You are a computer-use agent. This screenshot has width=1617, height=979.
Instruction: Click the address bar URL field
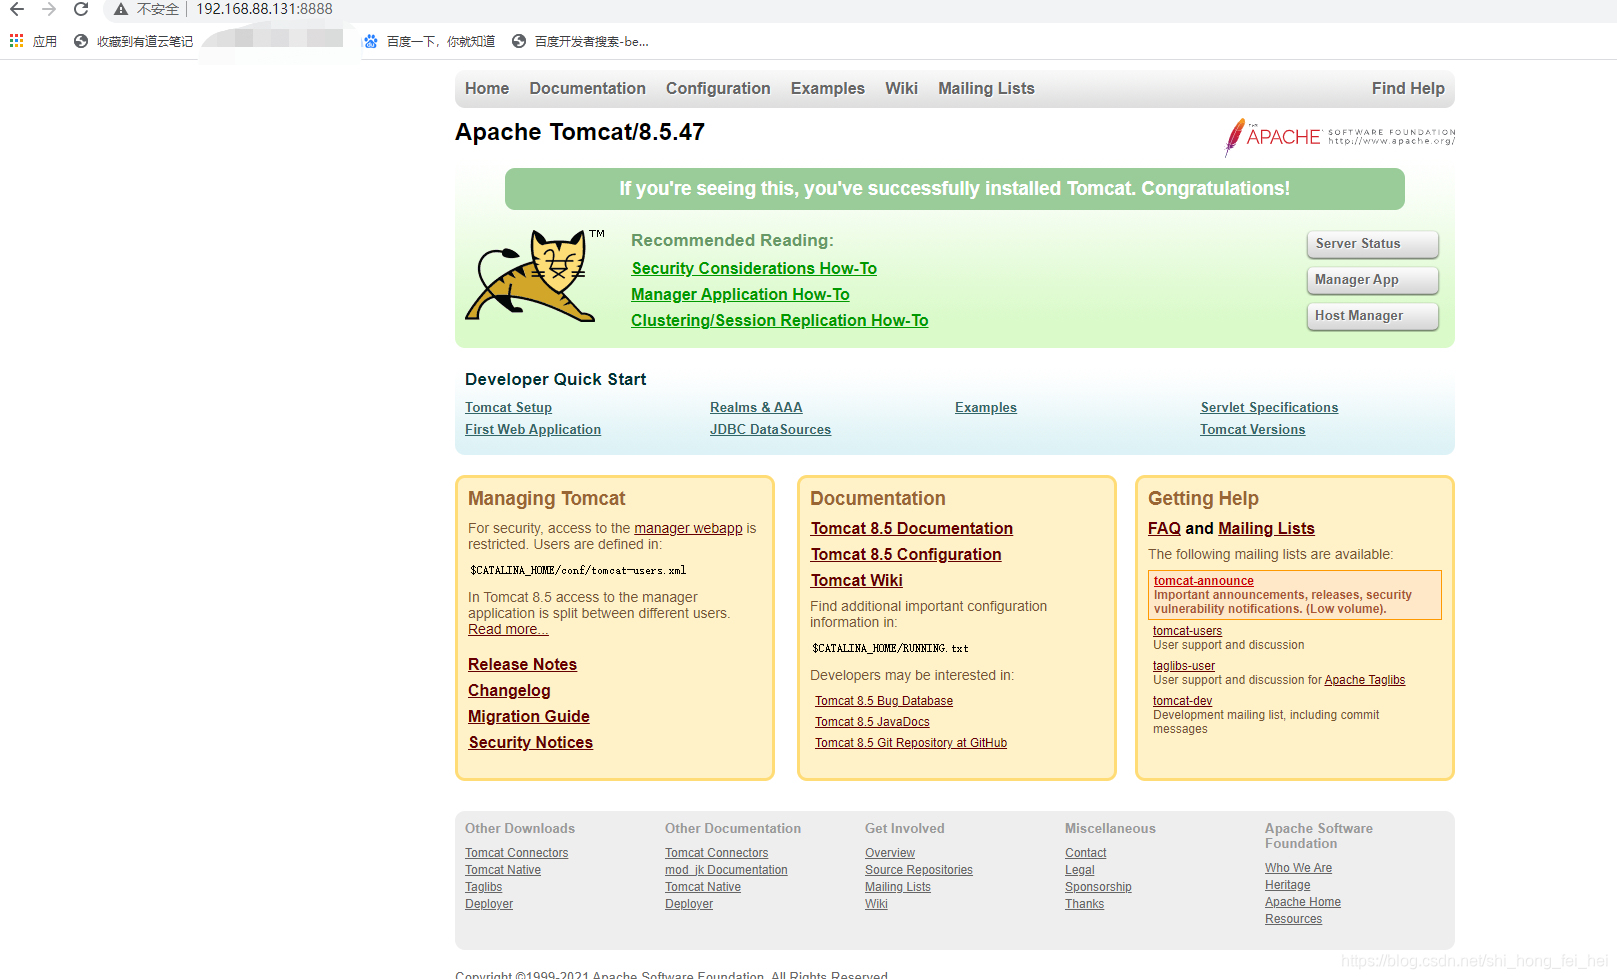[264, 9]
